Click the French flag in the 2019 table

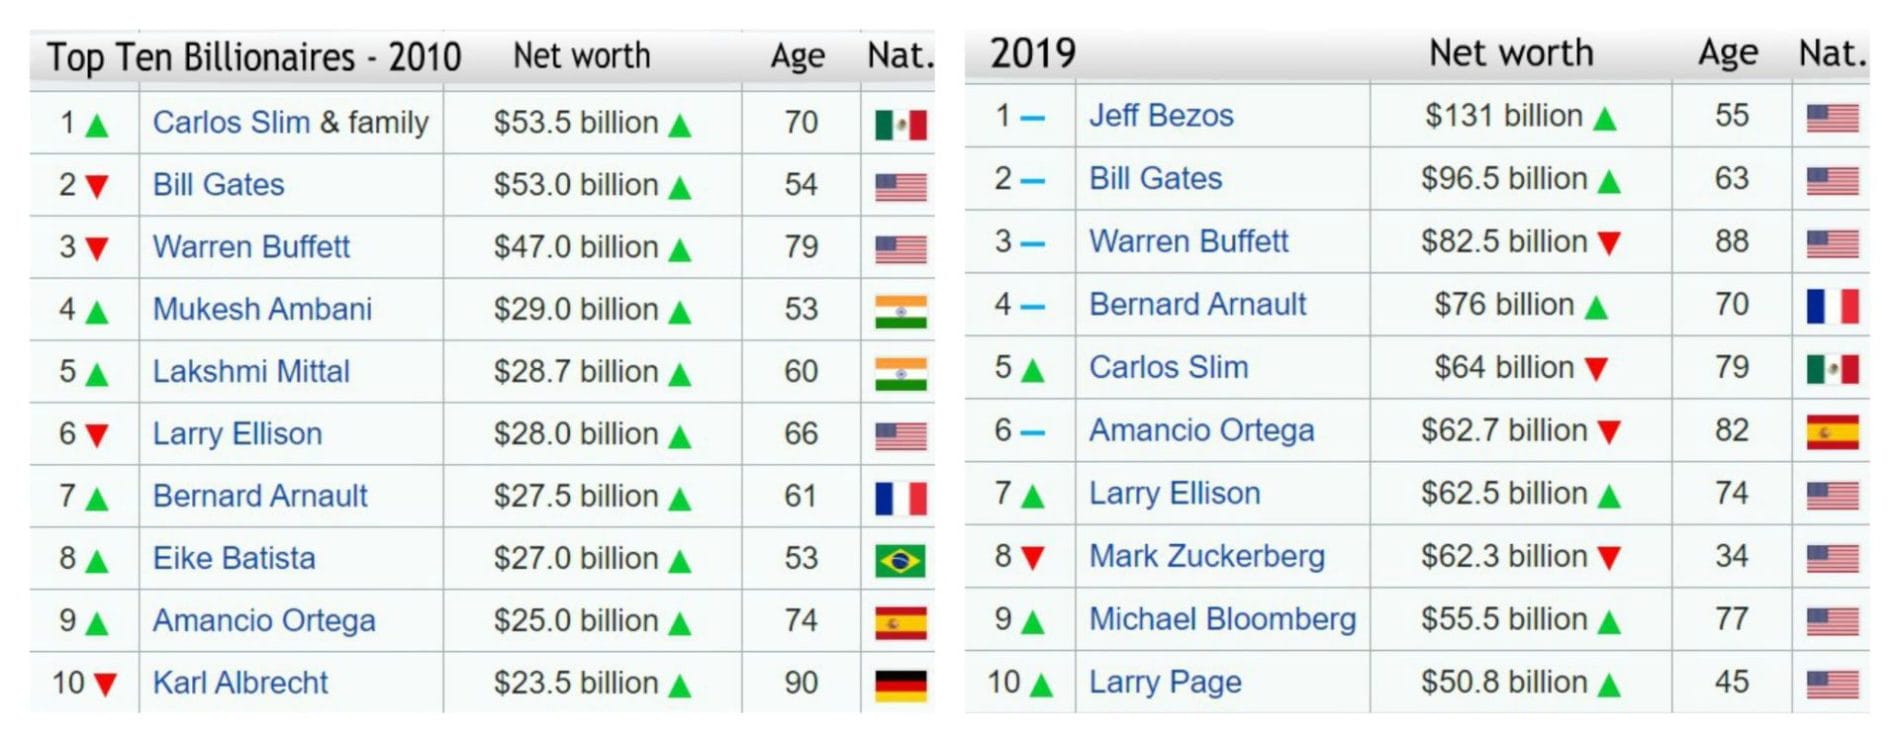[x=1832, y=306]
